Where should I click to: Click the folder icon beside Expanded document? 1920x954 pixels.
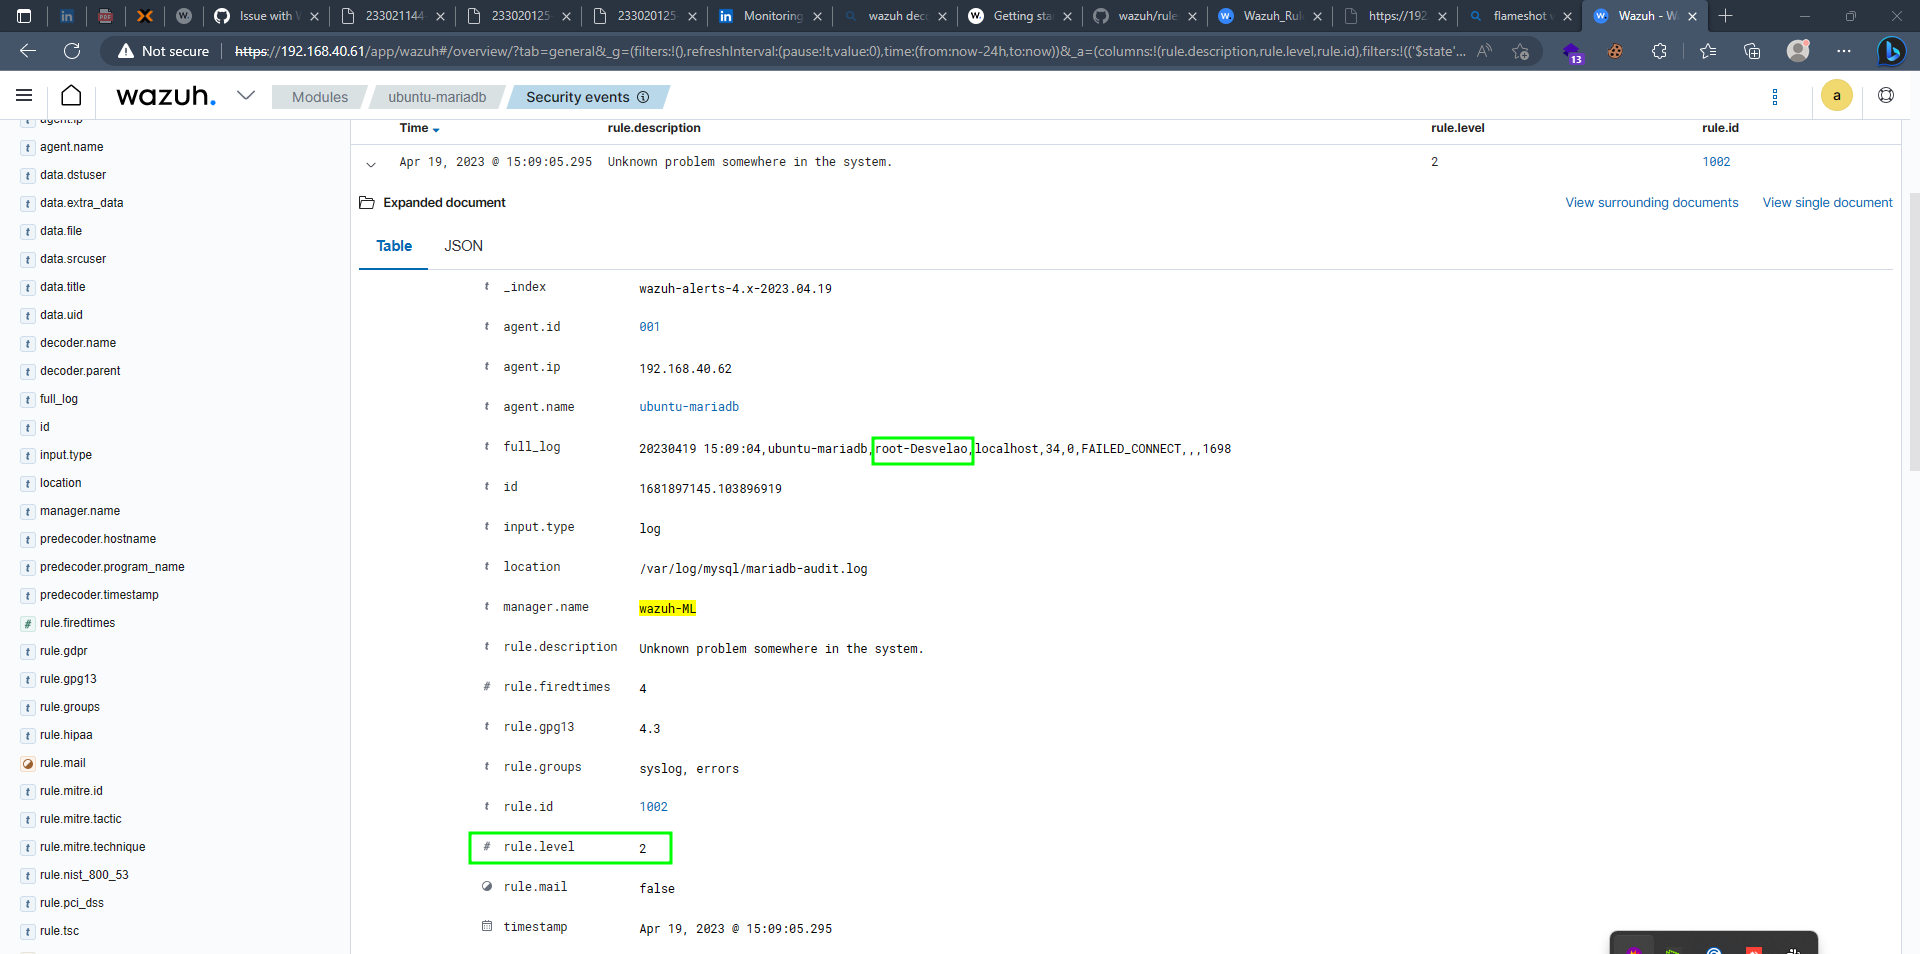pos(367,203)
